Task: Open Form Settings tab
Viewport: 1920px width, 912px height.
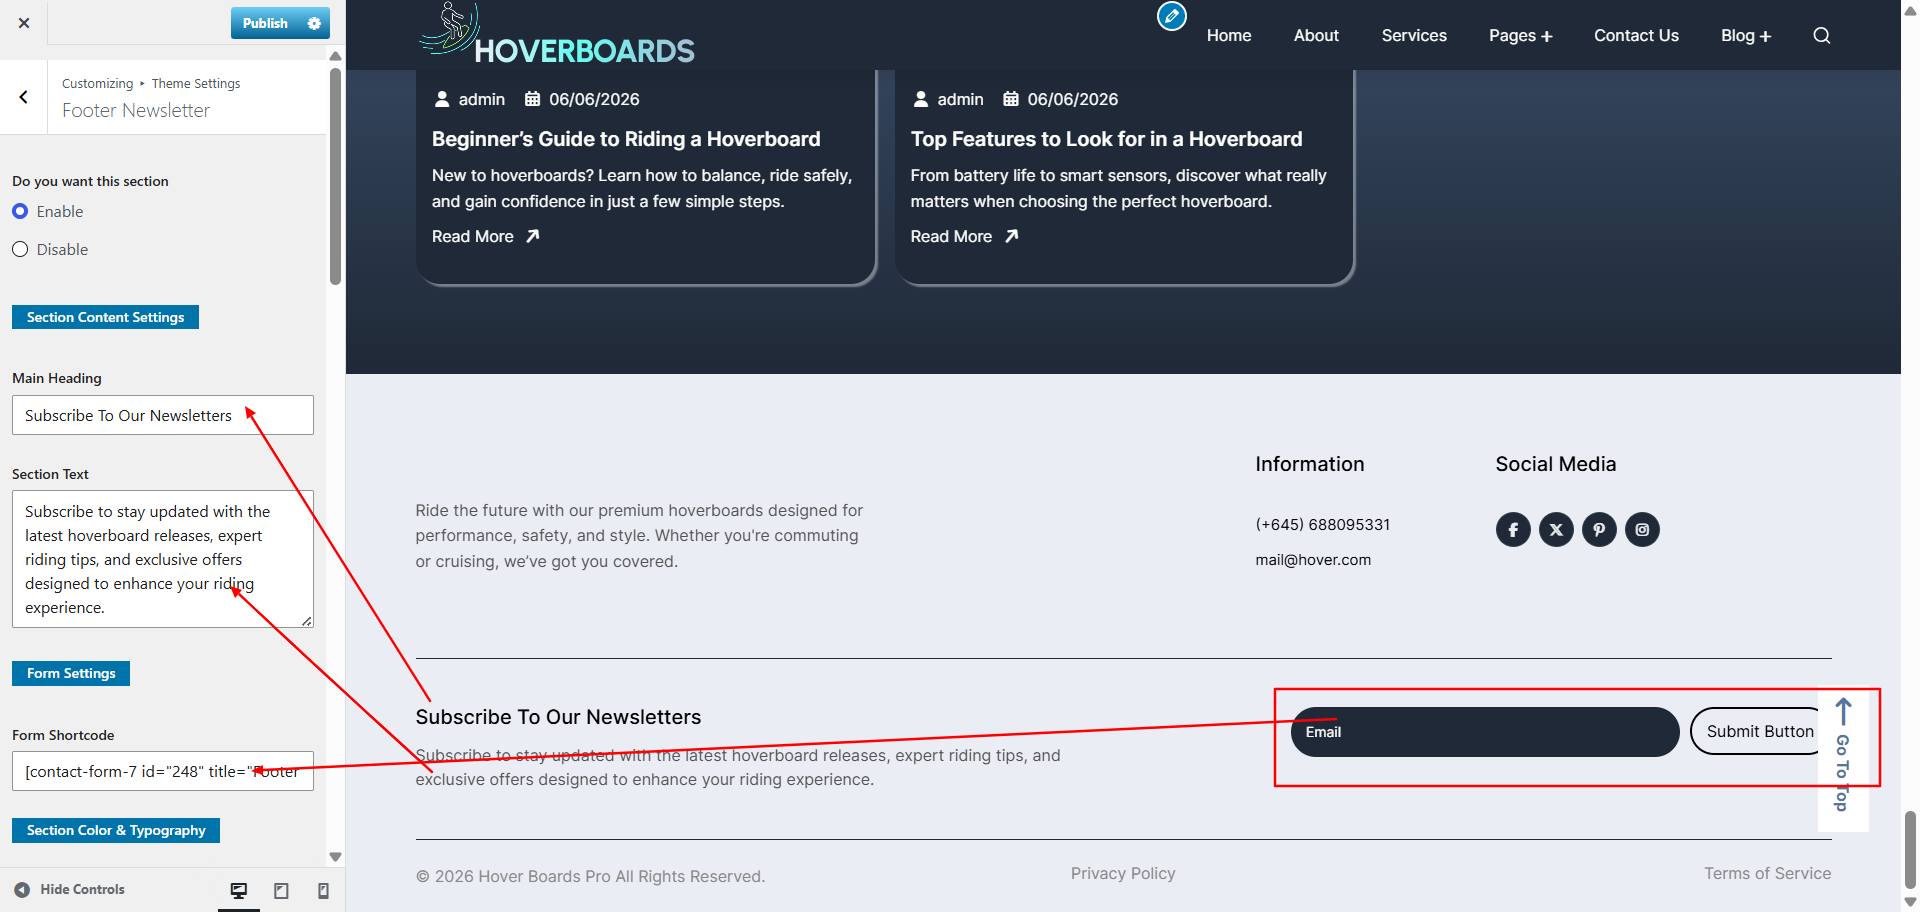Action: [x=71, y=673]
